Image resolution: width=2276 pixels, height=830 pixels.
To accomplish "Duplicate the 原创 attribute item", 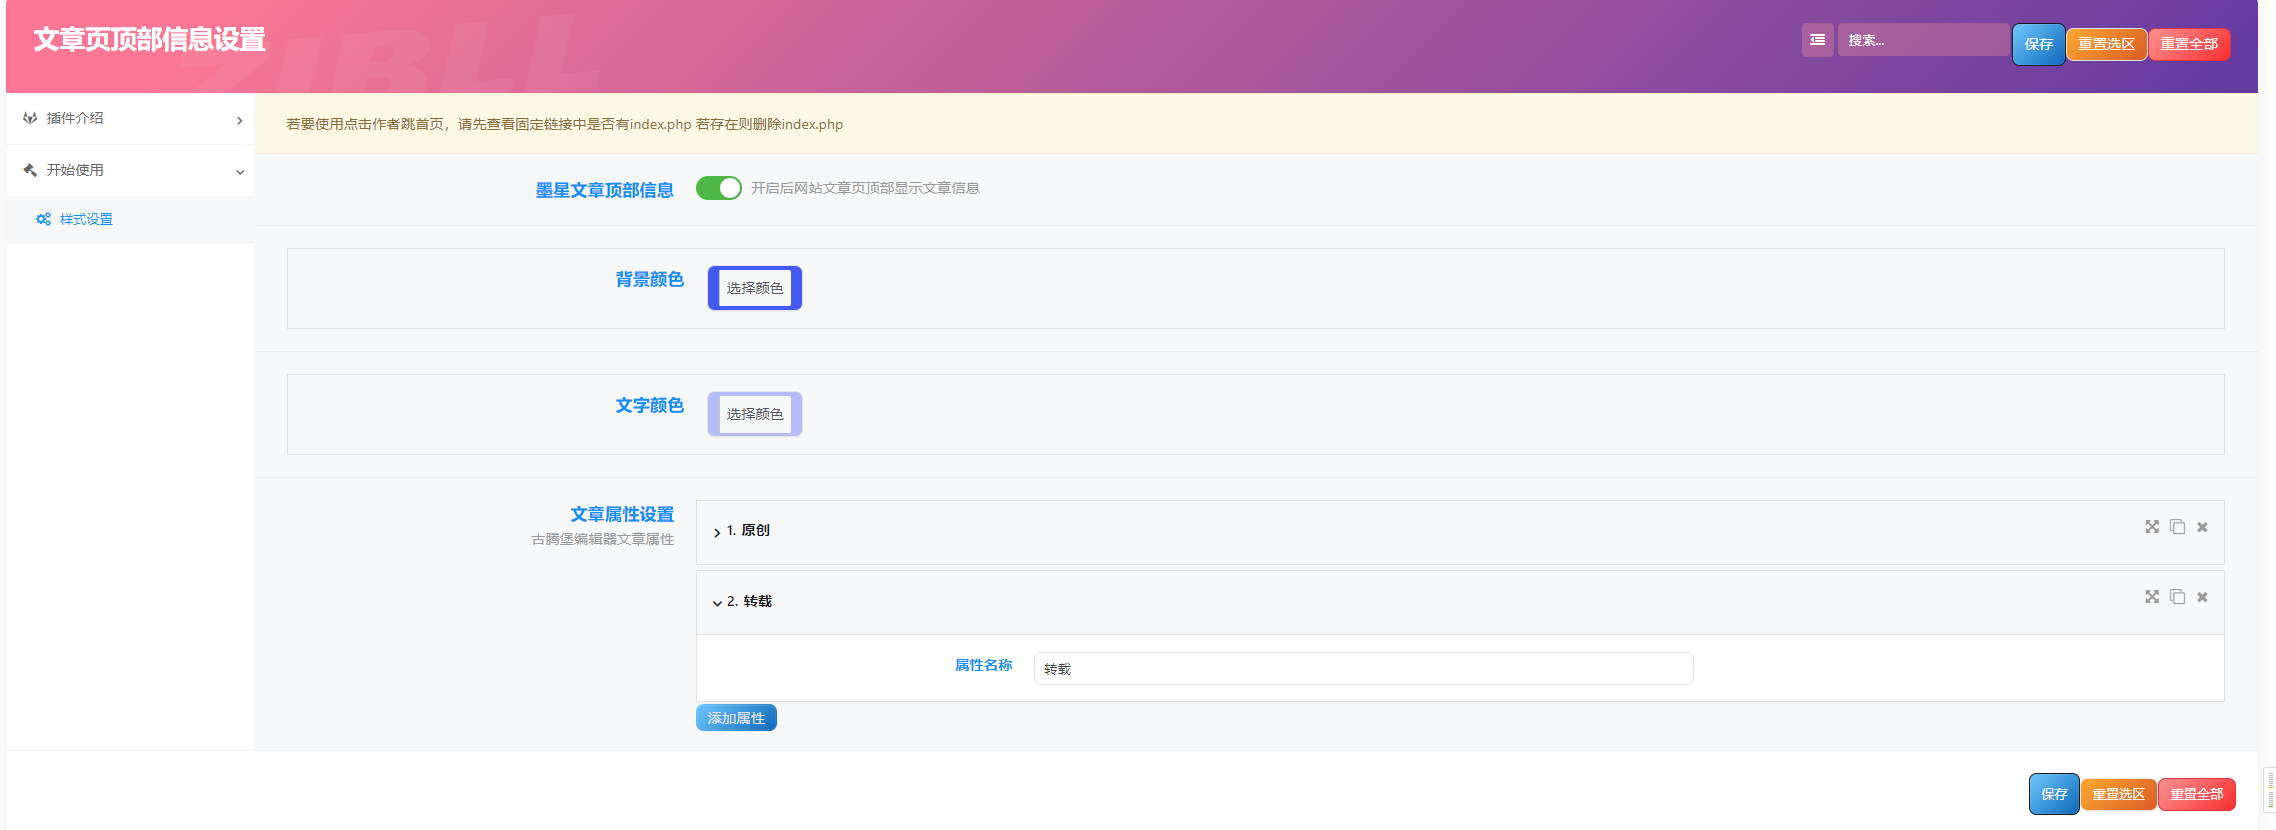I will point(2177,527).
